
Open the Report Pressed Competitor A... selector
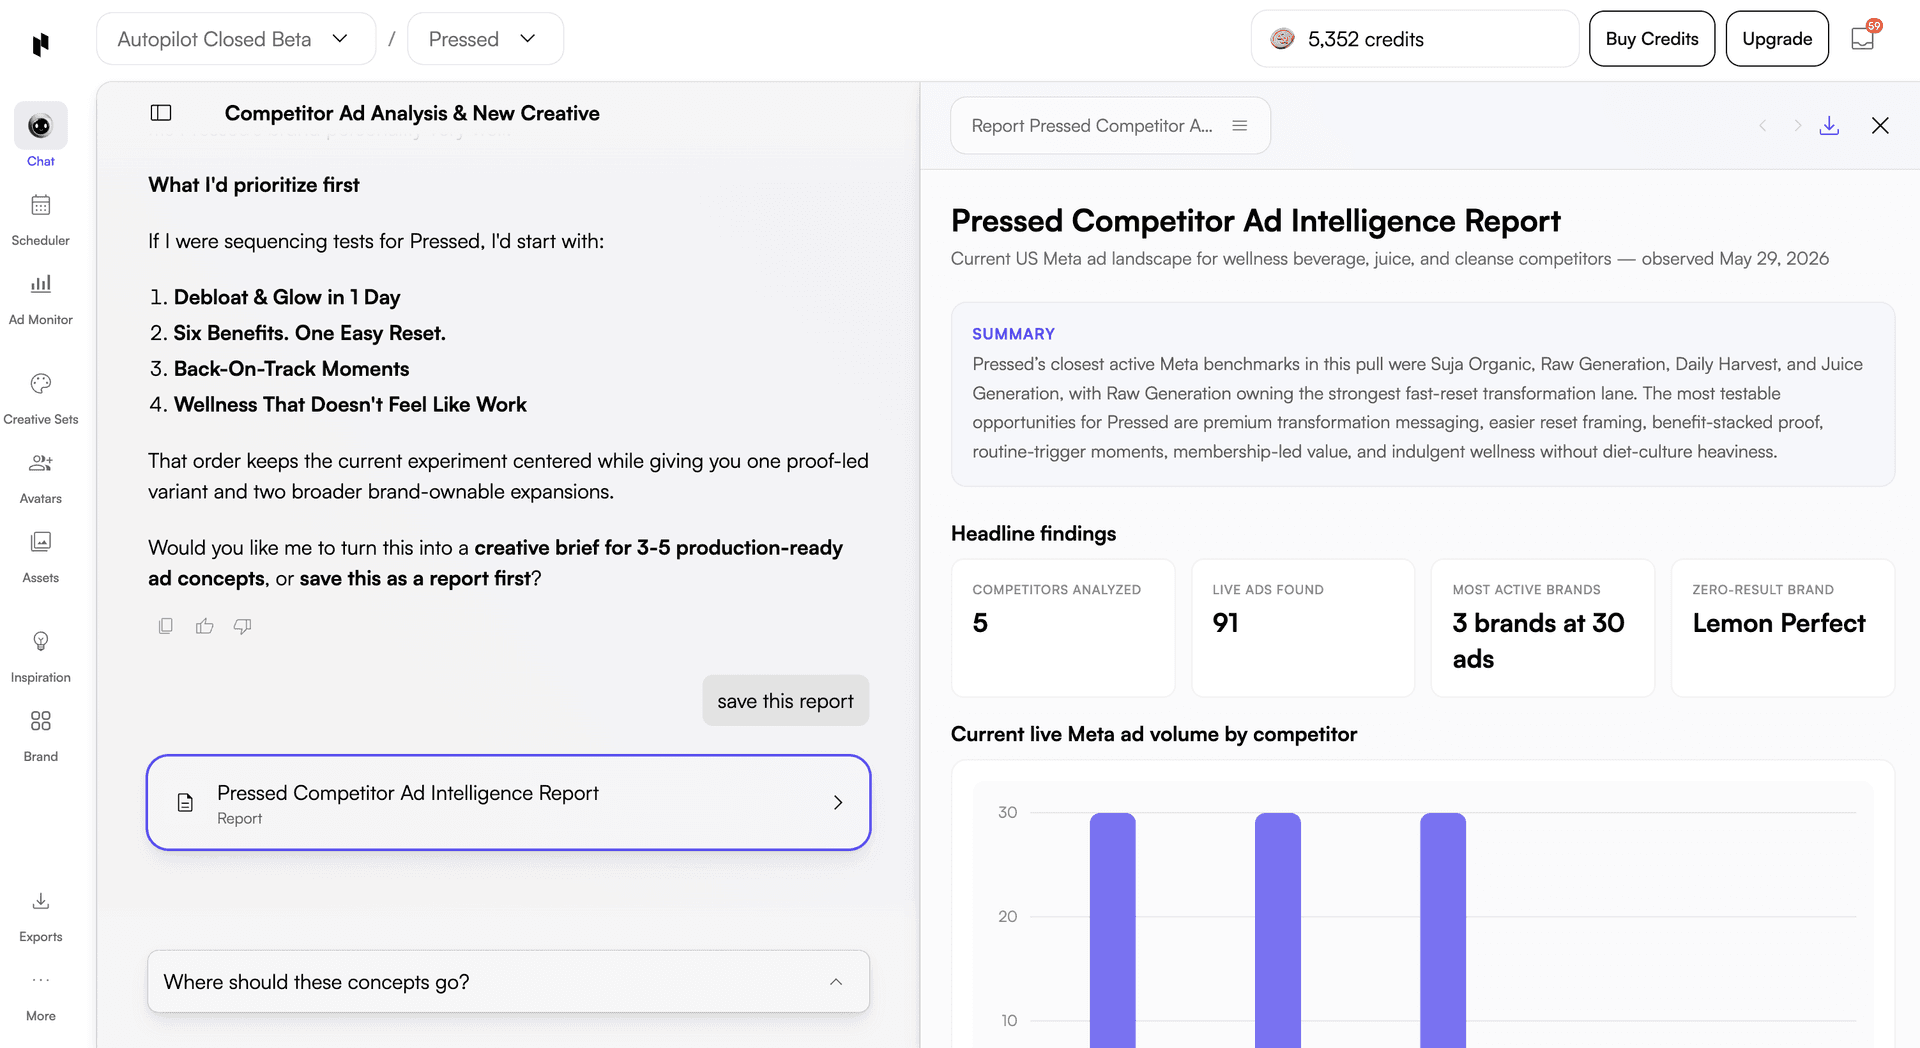click(x=1110, y=125)
